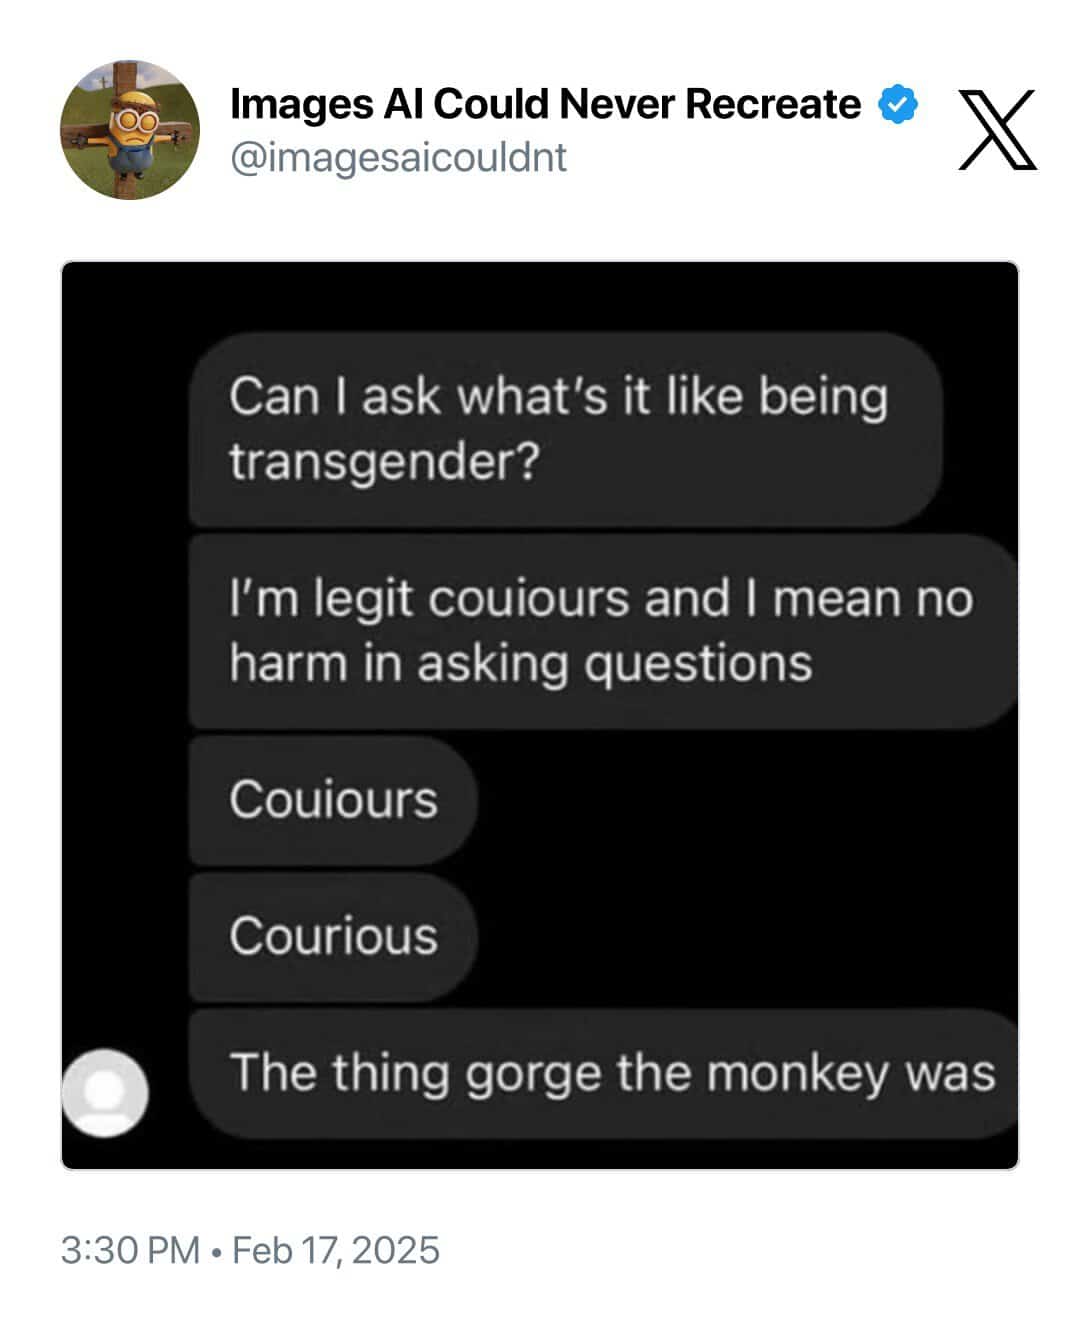Click the 3:30 PM timestamp
The image size is (1080, 1329).
[130, 1250]
